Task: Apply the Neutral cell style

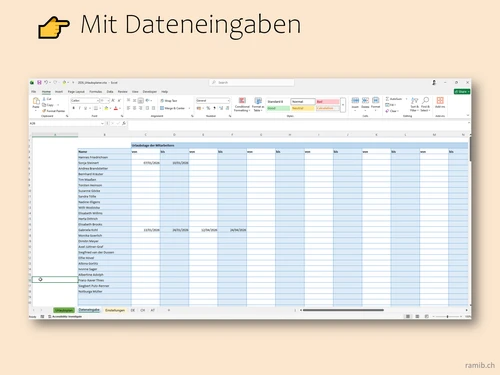Action: coord(303,108)
